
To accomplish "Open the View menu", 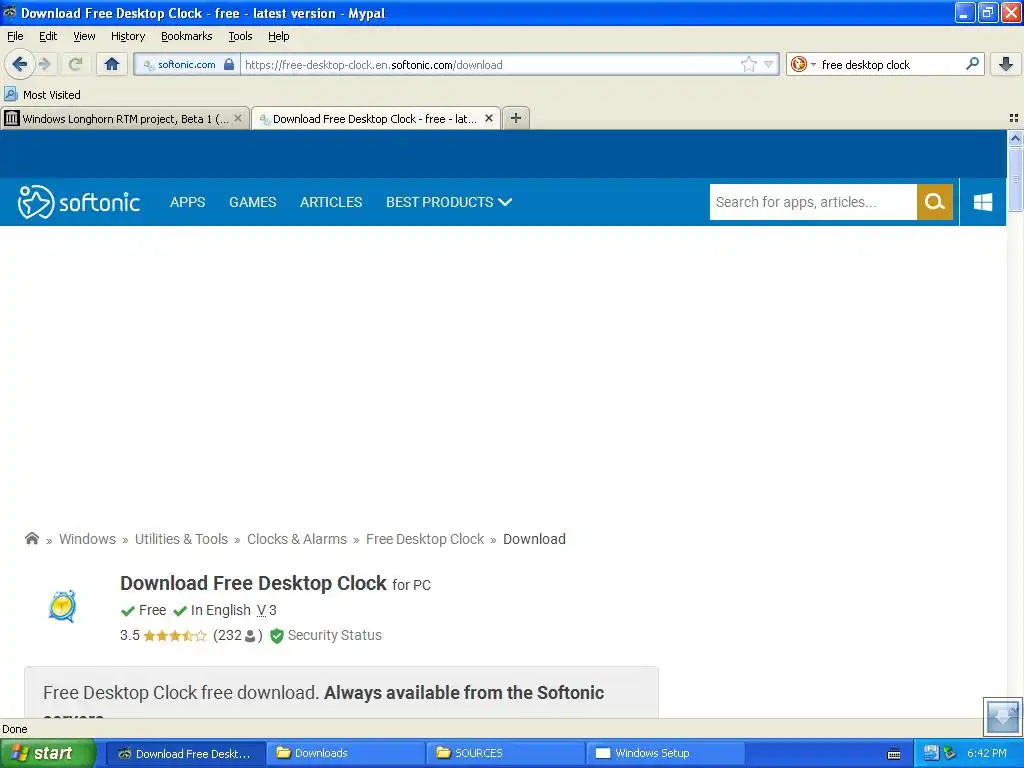I will 84,36.
